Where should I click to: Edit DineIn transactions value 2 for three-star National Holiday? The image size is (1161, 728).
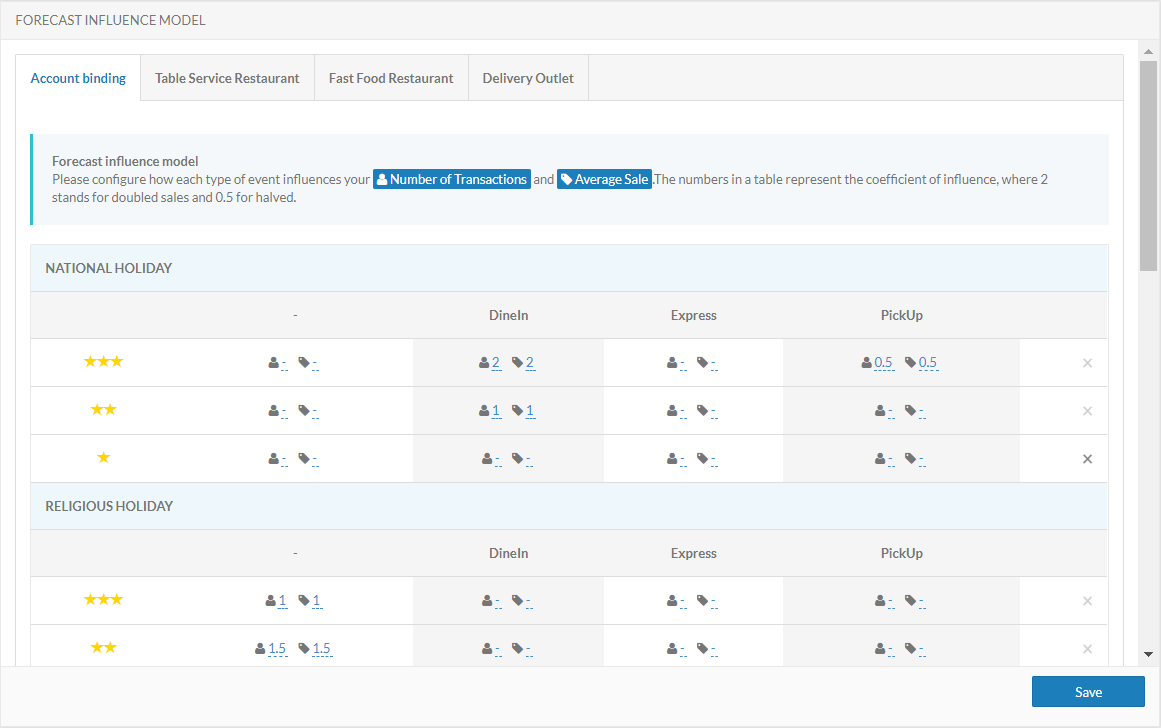496,363
